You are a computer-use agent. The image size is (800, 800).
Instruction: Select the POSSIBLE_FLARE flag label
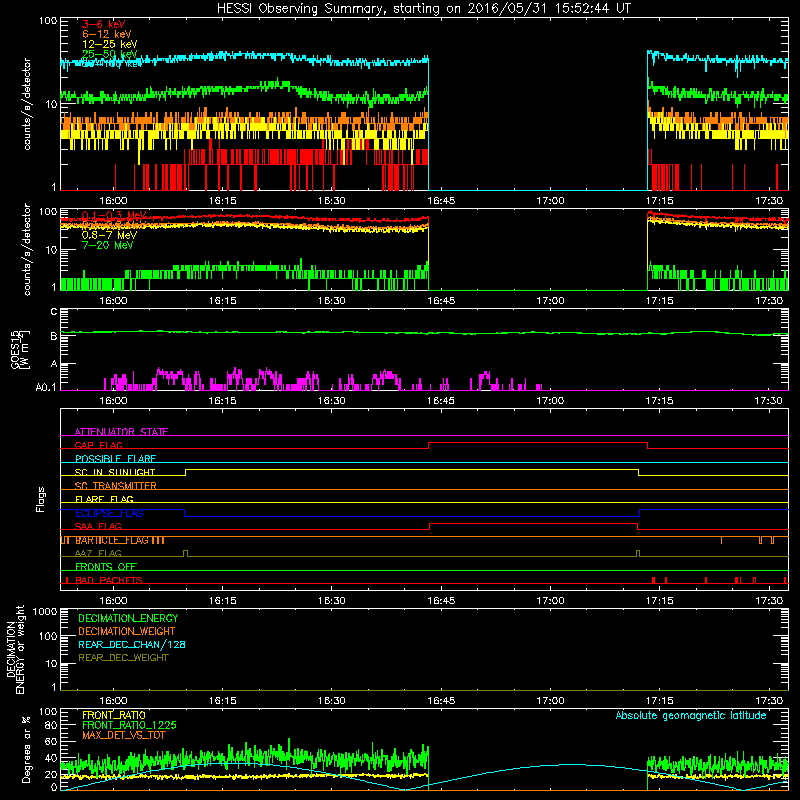click(x=115, y=459)
